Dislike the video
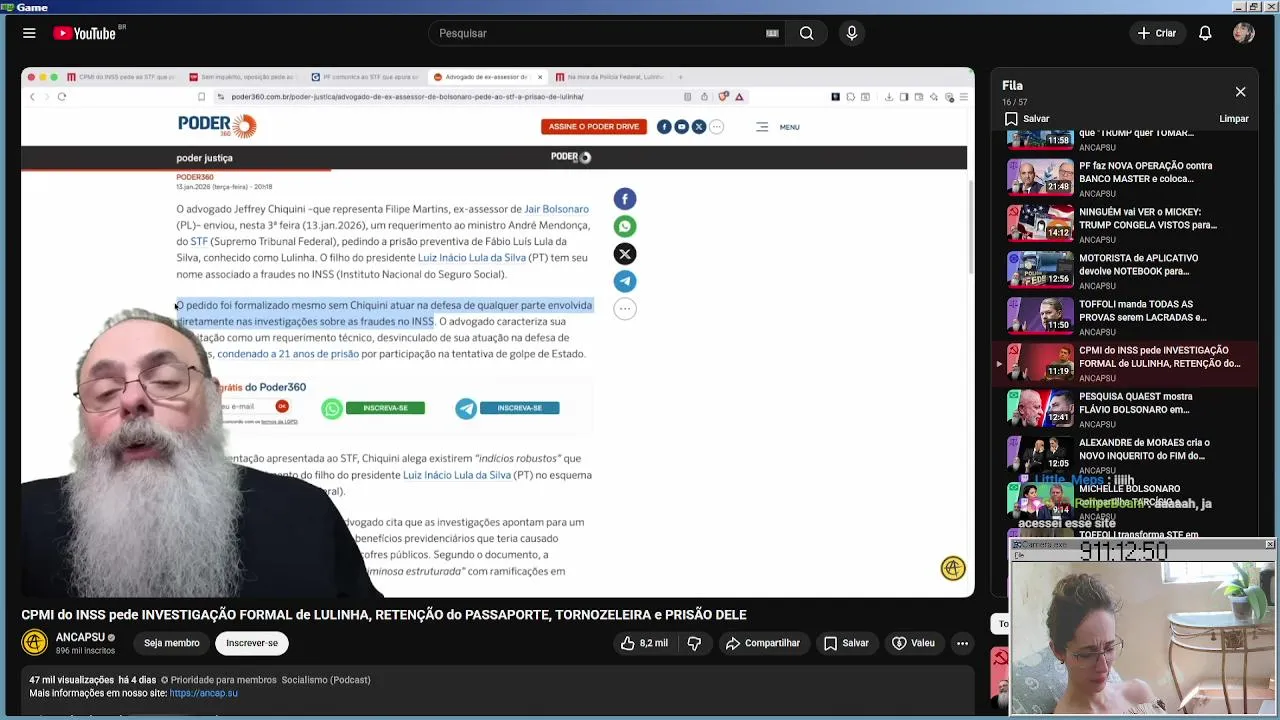 click(x=694, y=643)
